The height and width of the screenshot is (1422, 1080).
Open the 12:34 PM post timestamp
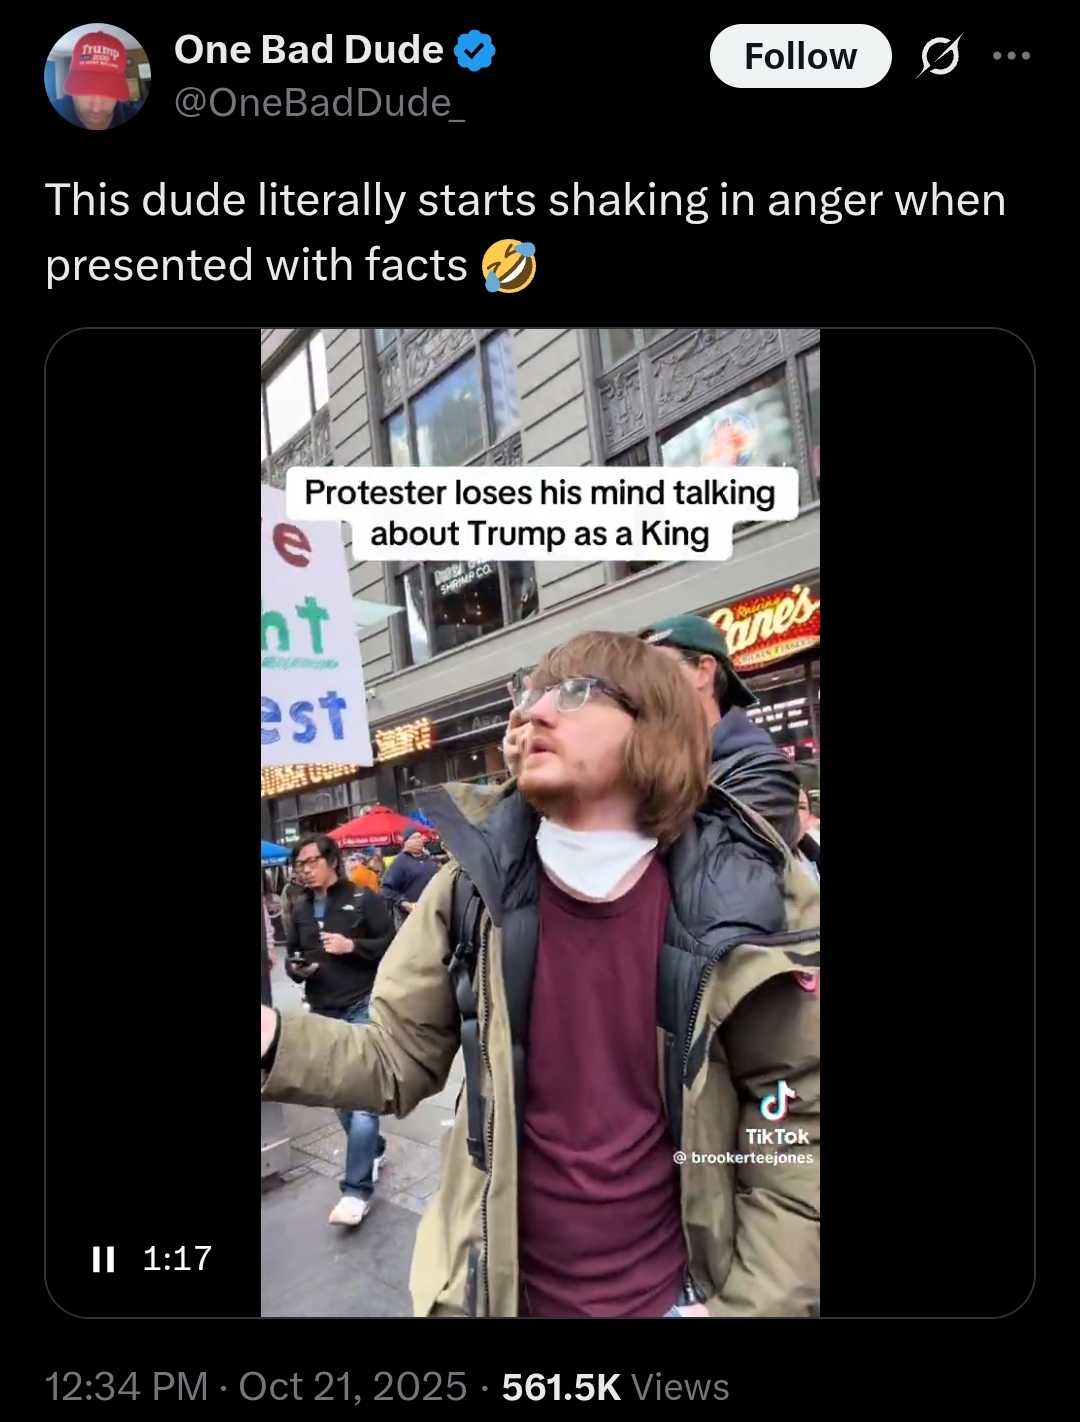126,1386
